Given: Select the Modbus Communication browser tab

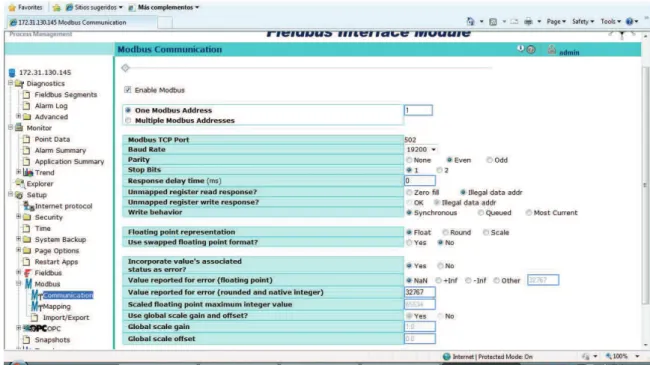Looking at the screenshot, I should click(82, 22).
